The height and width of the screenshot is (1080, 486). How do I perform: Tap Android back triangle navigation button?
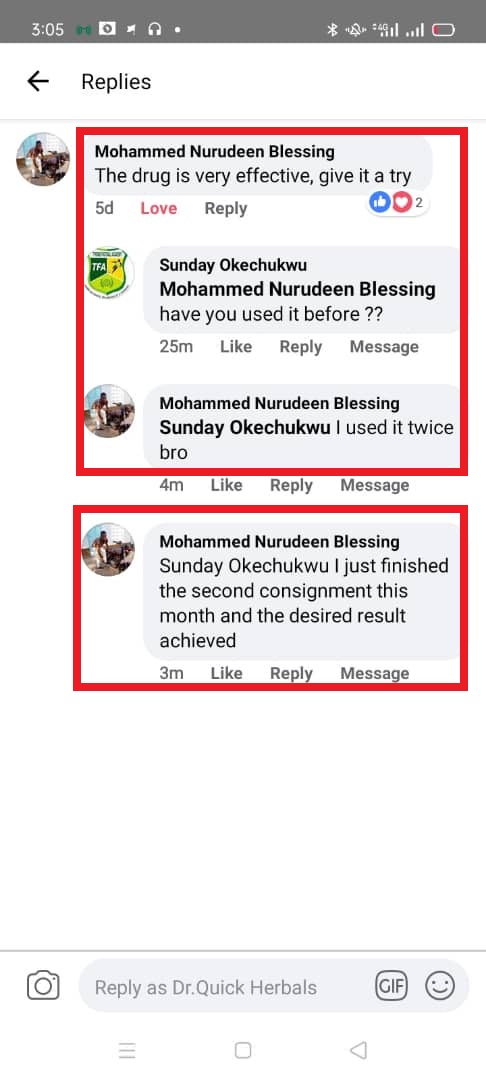click(x=358, y=1050)
